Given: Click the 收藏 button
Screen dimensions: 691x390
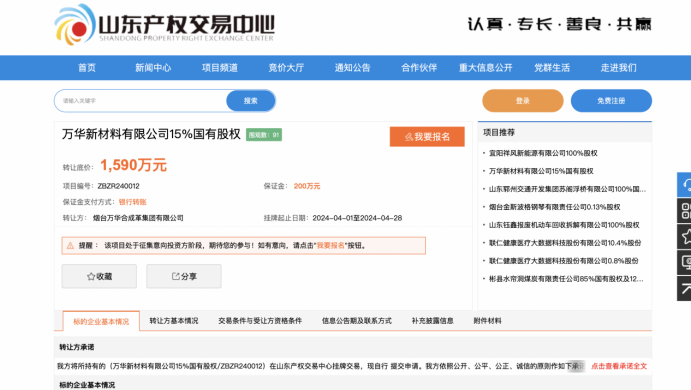Looking at the screenshot, I should point(99,276).
